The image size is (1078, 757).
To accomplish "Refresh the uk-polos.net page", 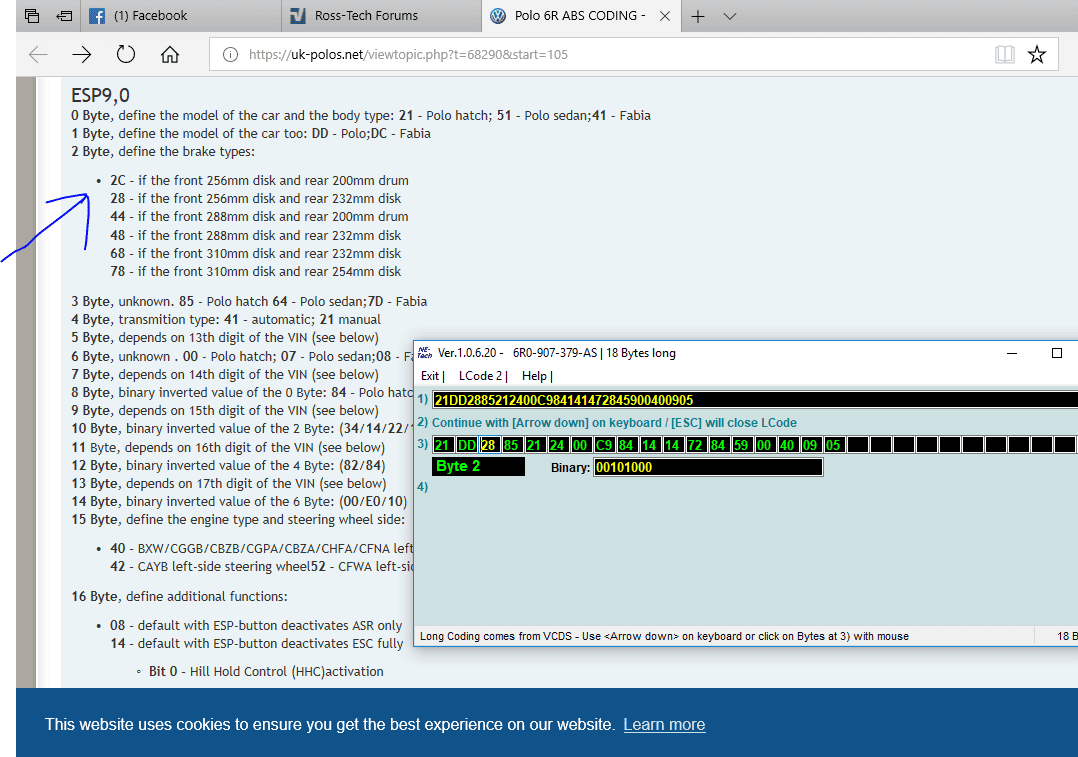I will (x=126, y=54).
